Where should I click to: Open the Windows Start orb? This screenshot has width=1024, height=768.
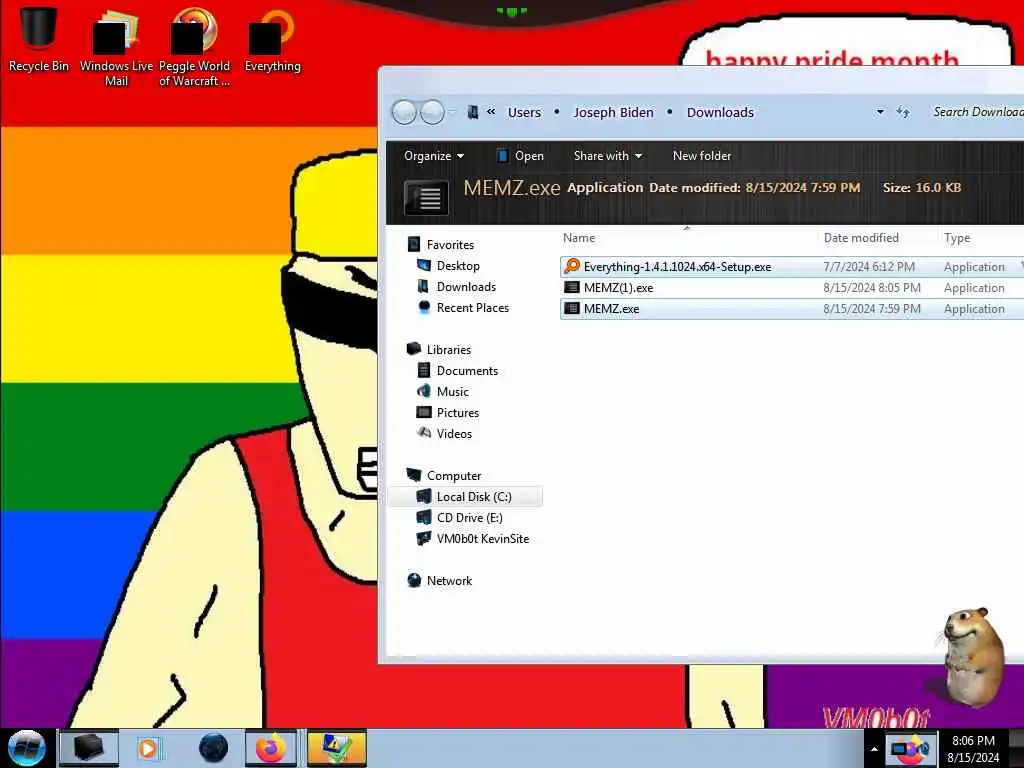[26, 748]
